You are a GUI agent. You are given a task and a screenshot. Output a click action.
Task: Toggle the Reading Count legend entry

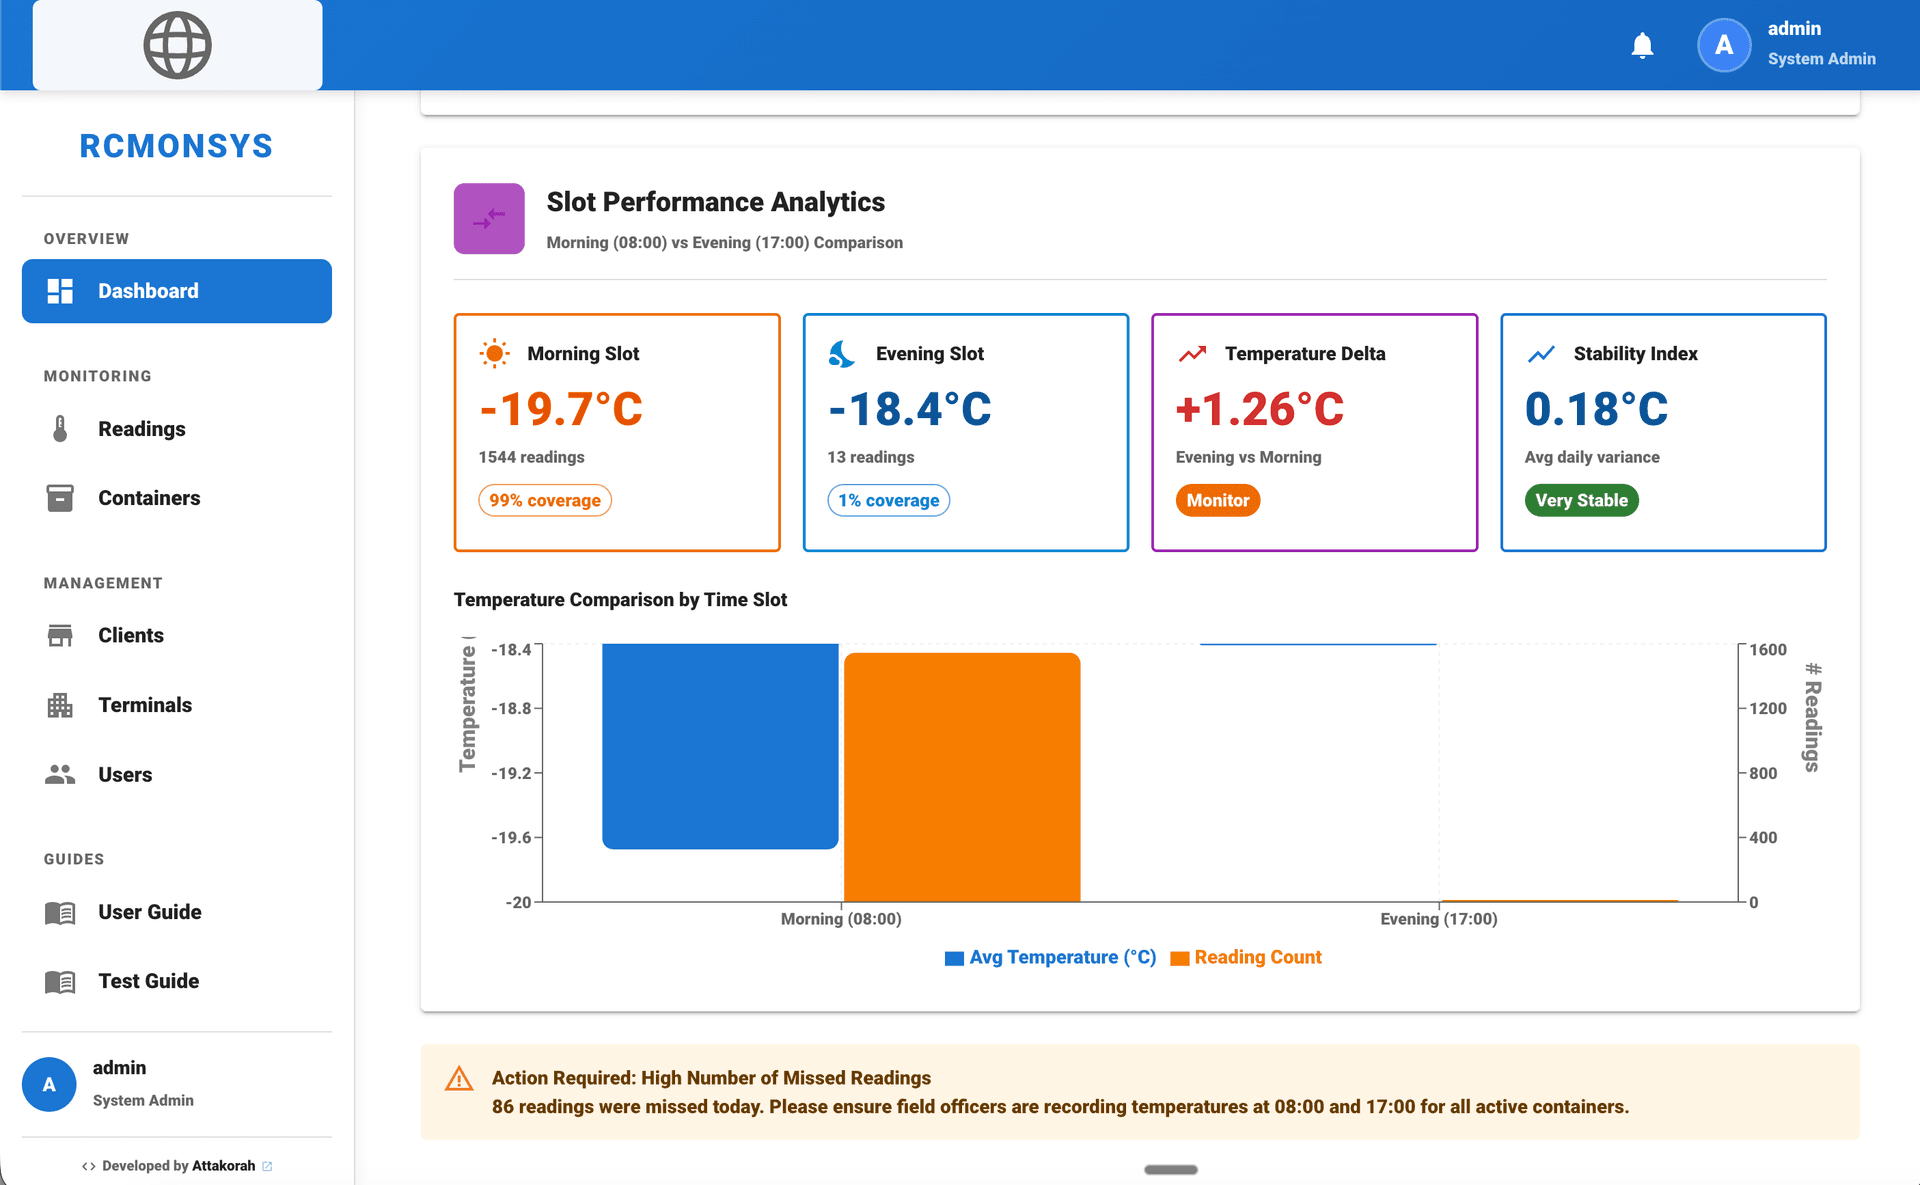[x=1246, y=957]
